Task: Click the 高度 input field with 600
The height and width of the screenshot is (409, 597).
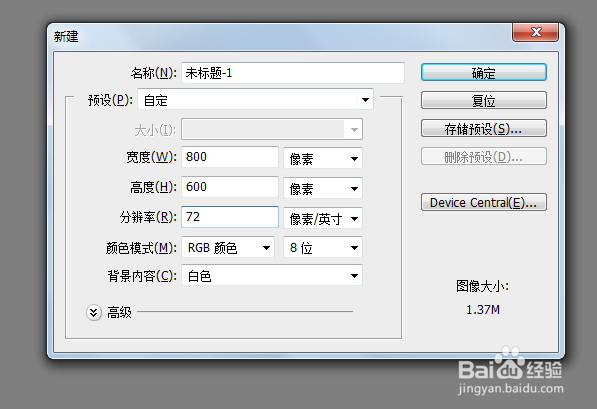Action: tap(230, 187)
